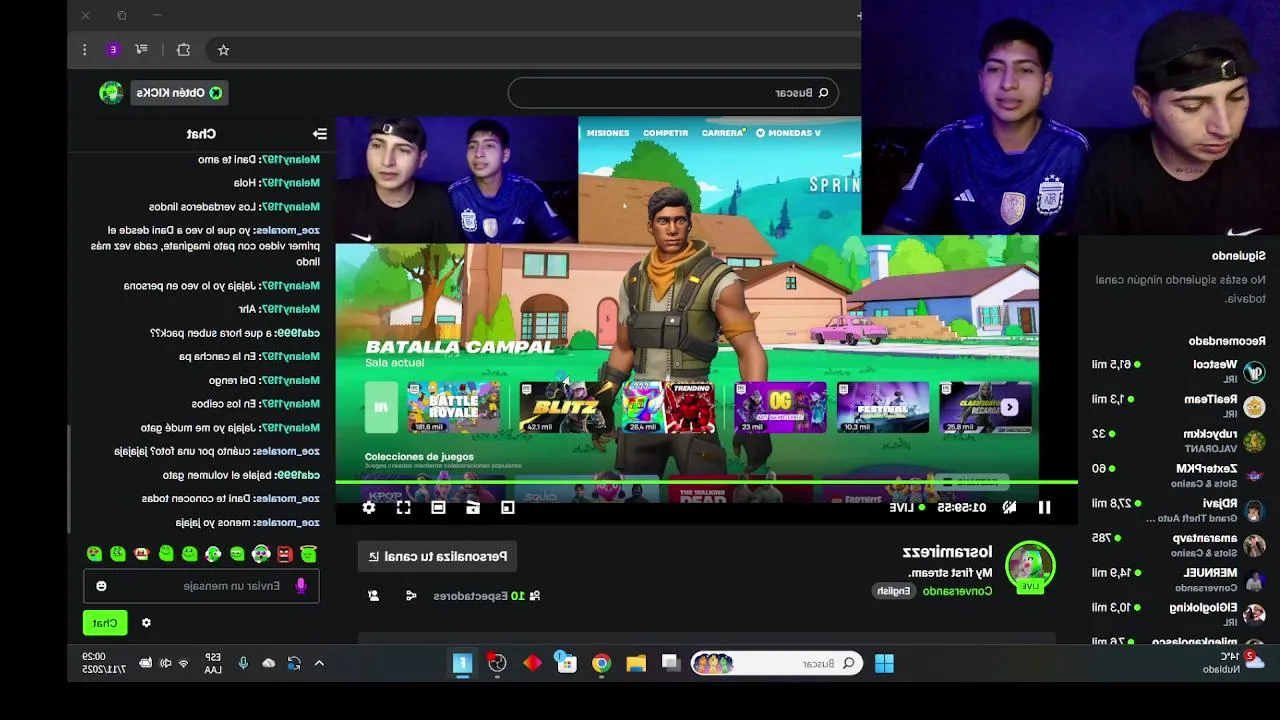Open the emoji picker smiley icon

101,586
